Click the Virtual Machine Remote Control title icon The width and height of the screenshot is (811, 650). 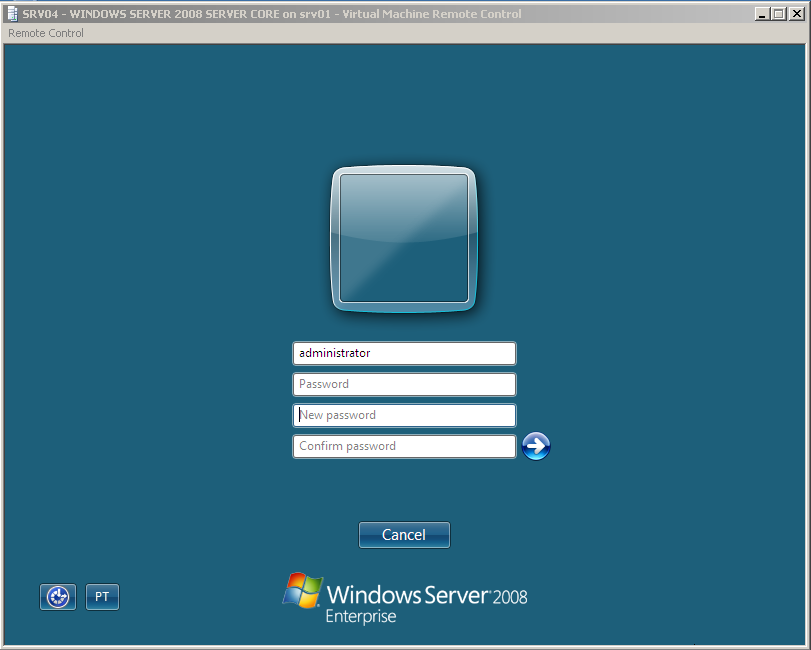pyautogui.click(x=12, y=14)
